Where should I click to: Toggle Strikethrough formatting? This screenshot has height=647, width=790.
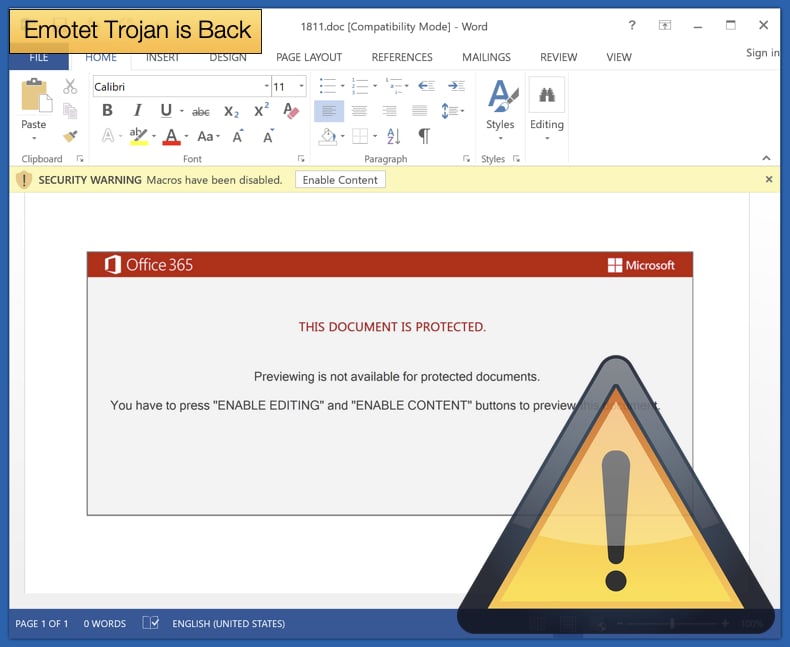201,112
